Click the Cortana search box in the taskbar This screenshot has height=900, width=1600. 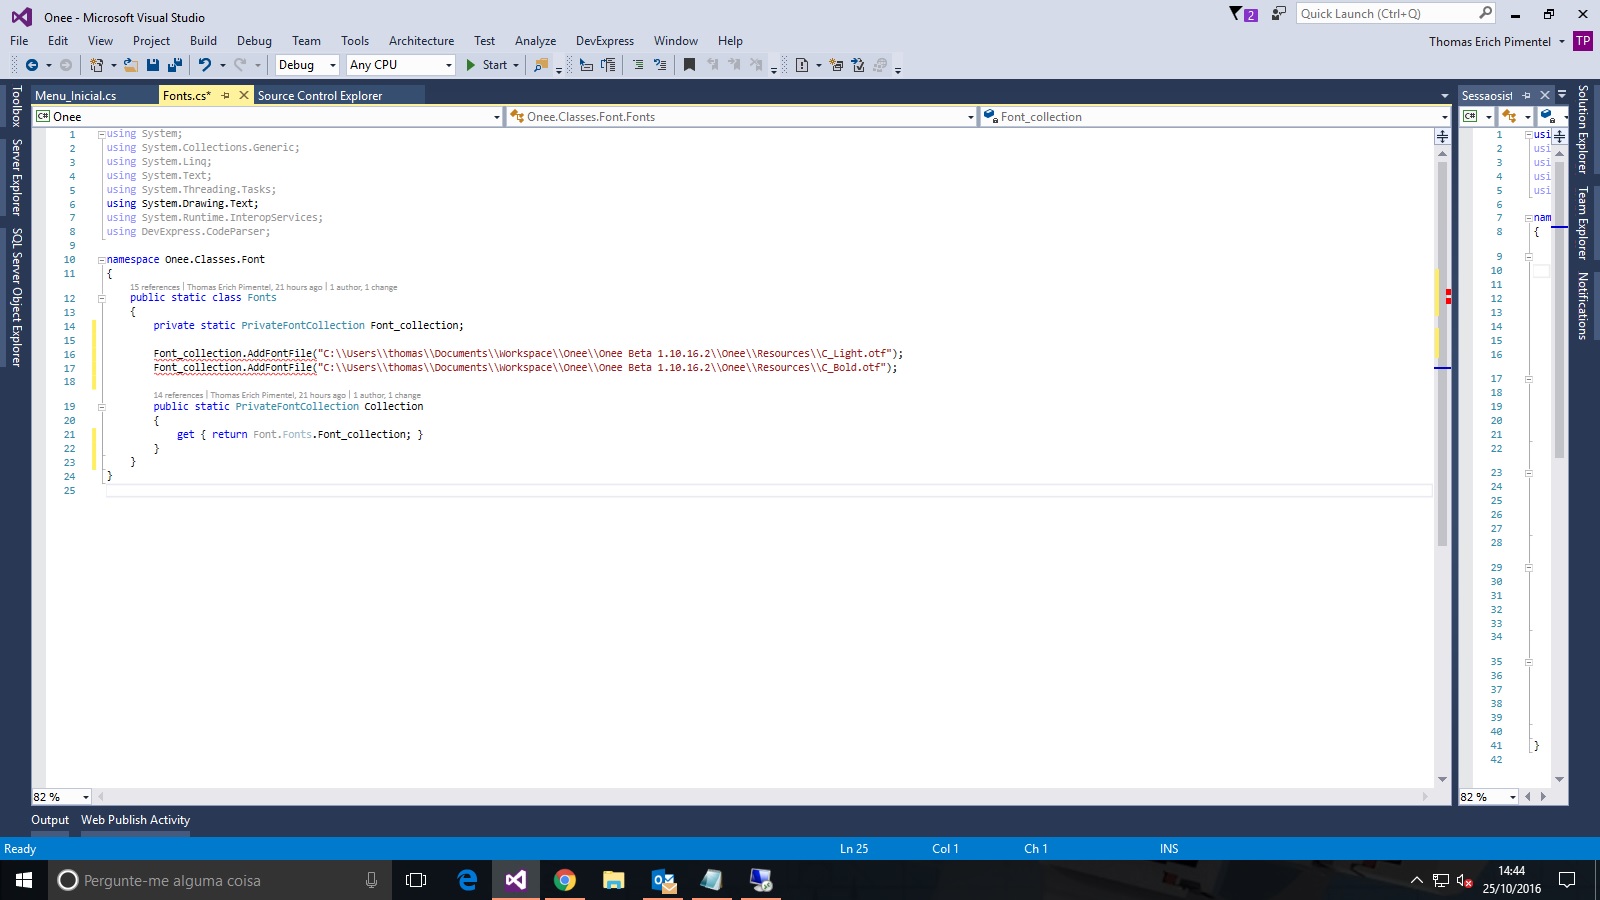tap(220, 880)
